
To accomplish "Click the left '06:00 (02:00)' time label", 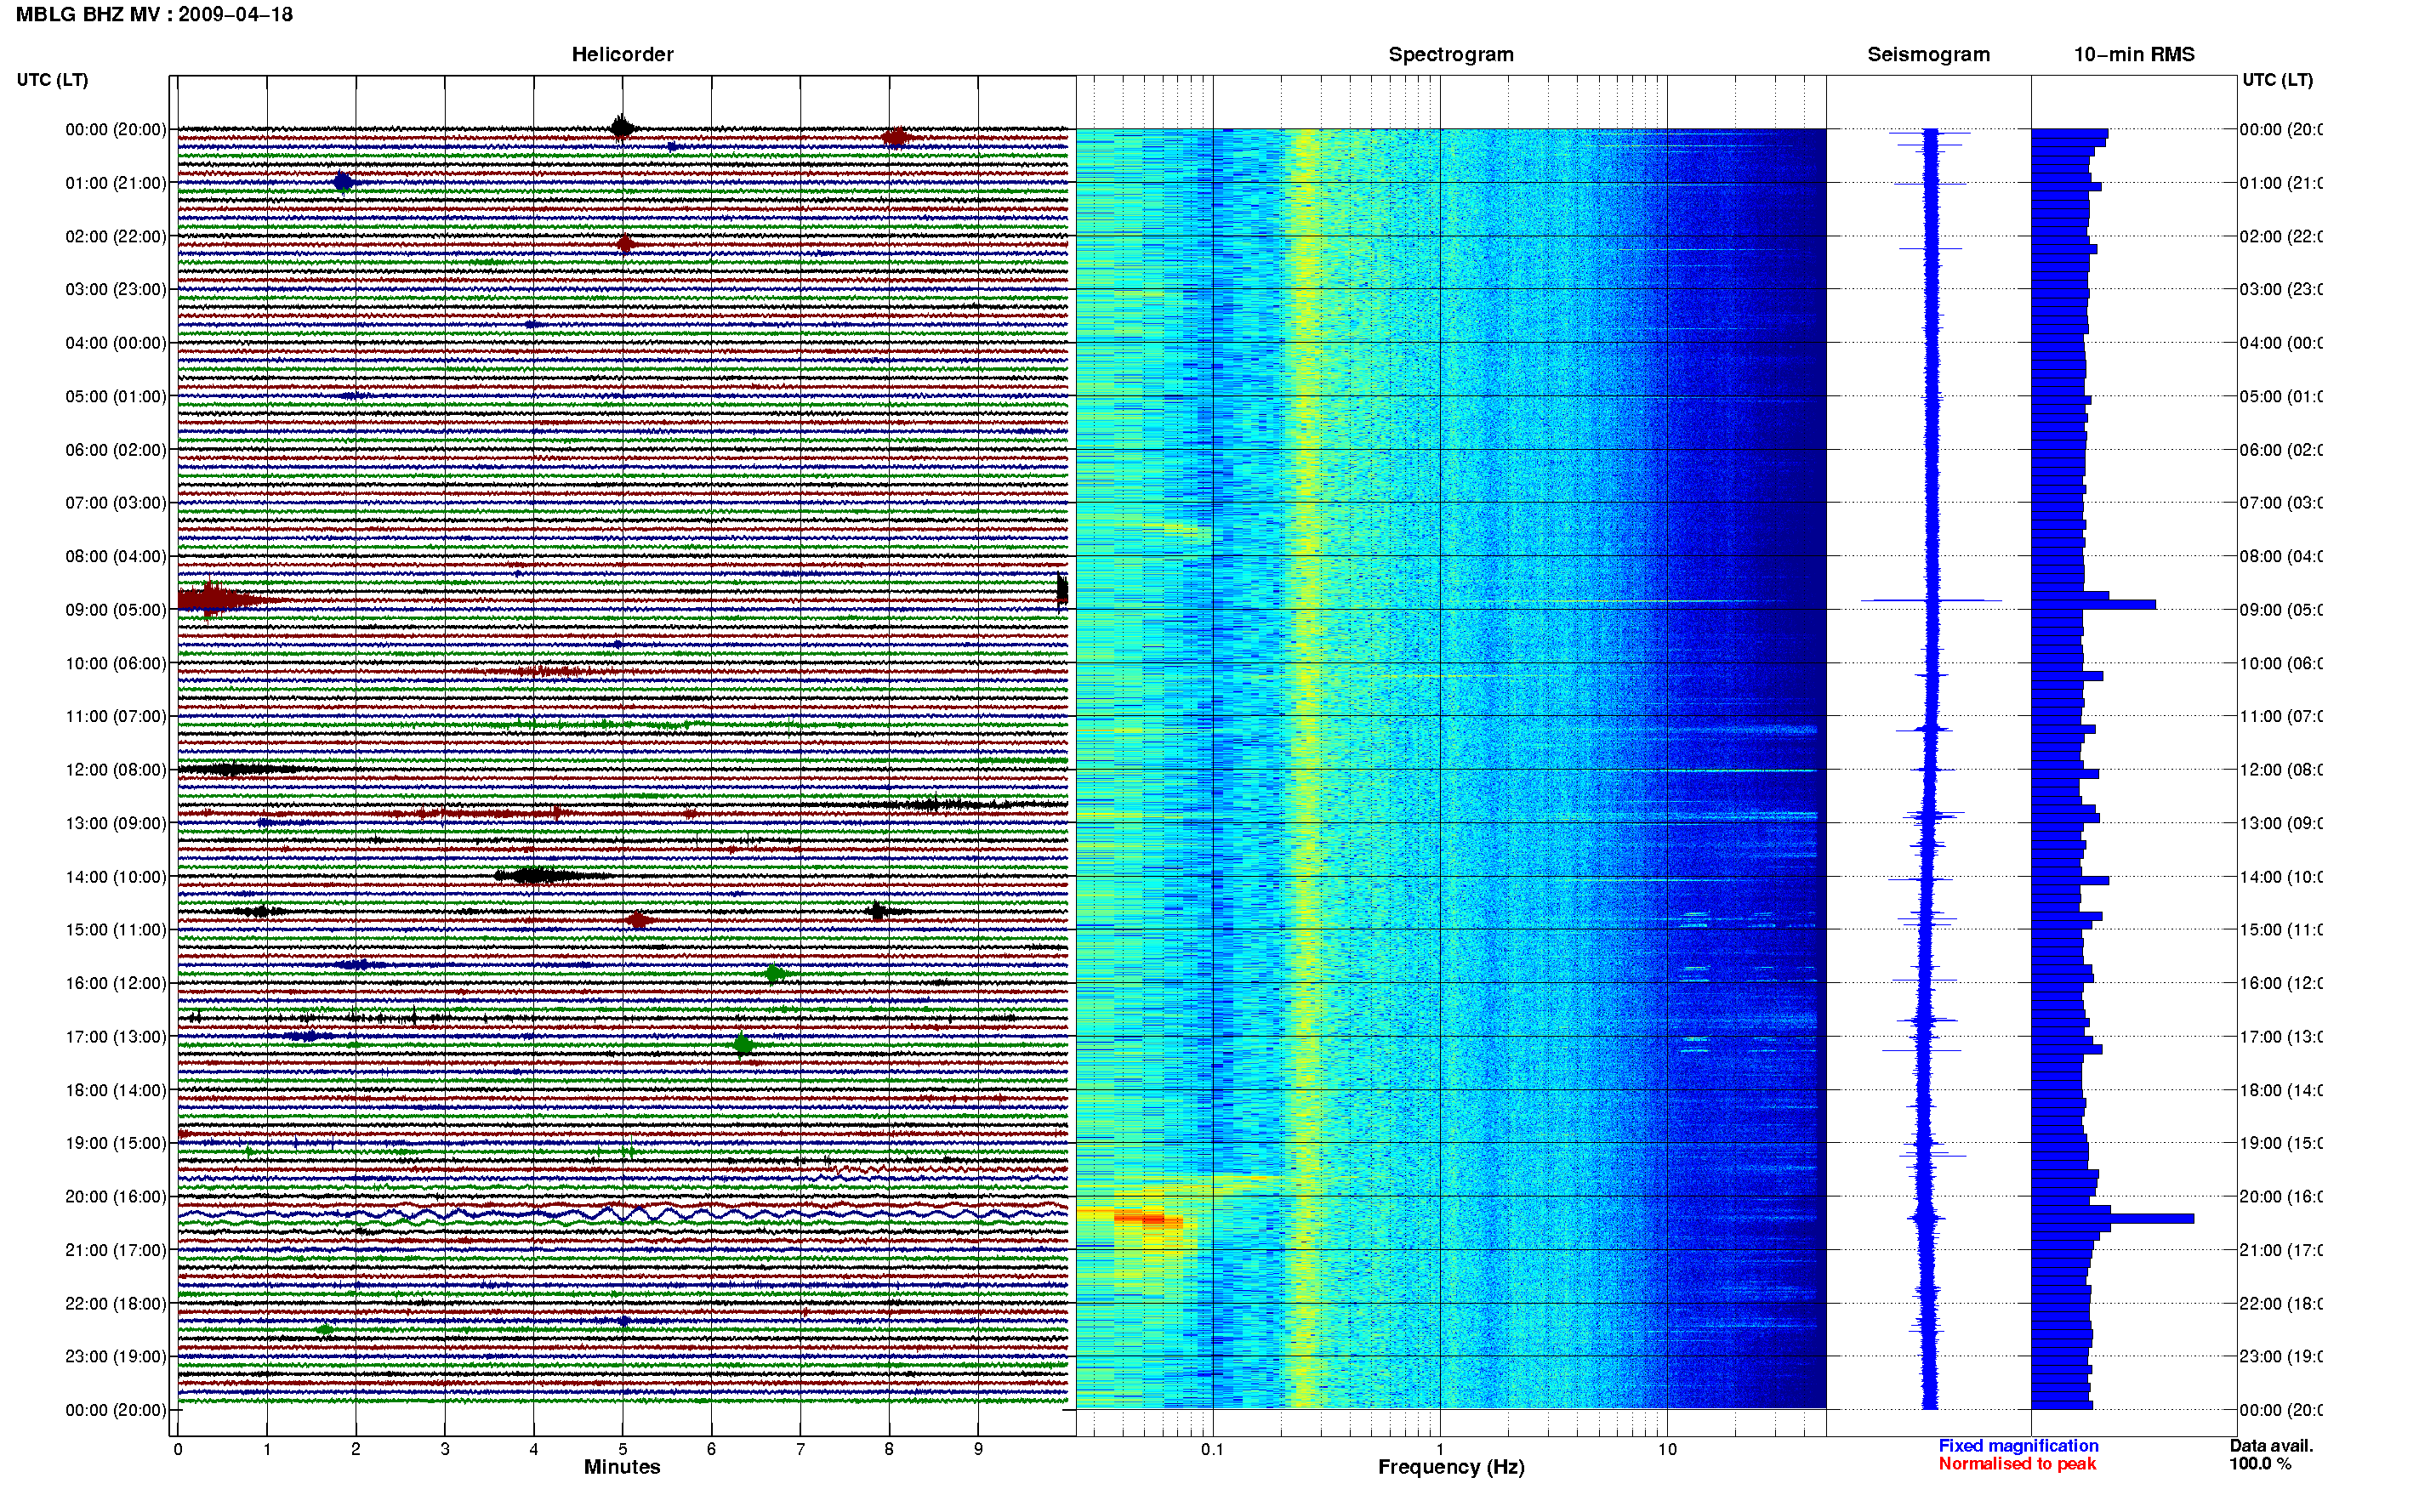I will point(116,450).
